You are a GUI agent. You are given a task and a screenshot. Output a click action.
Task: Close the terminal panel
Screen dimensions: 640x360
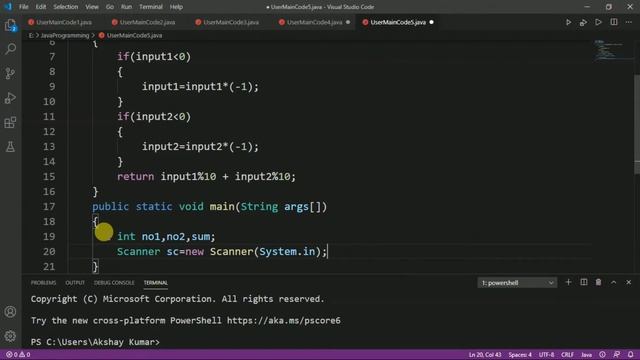tap(629, 282)
